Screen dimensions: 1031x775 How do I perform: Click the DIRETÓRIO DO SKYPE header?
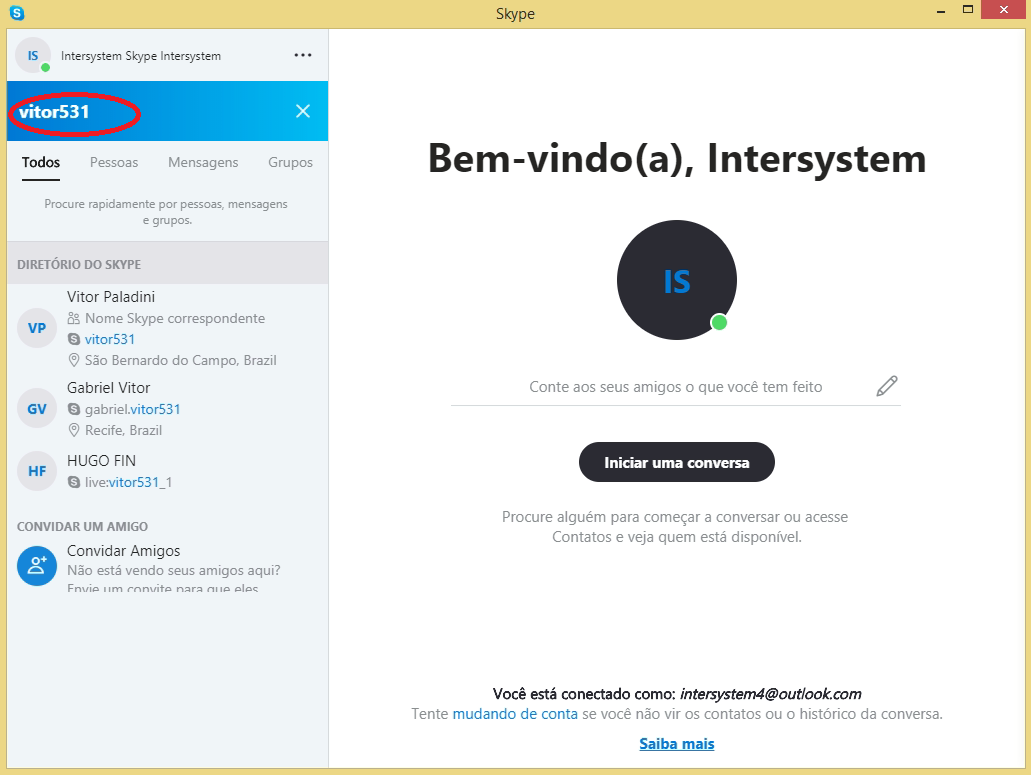pos(79,264)
